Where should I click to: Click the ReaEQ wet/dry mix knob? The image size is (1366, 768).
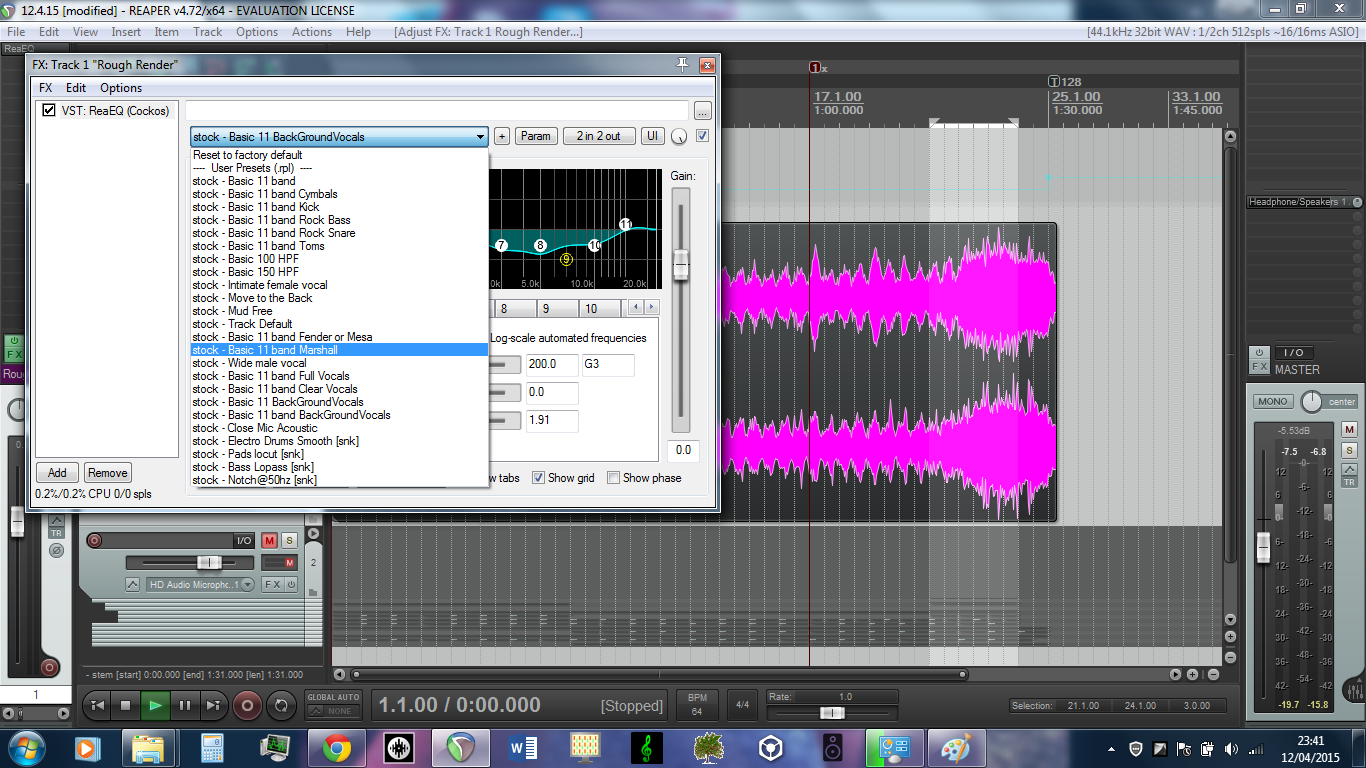pos(680,136)
